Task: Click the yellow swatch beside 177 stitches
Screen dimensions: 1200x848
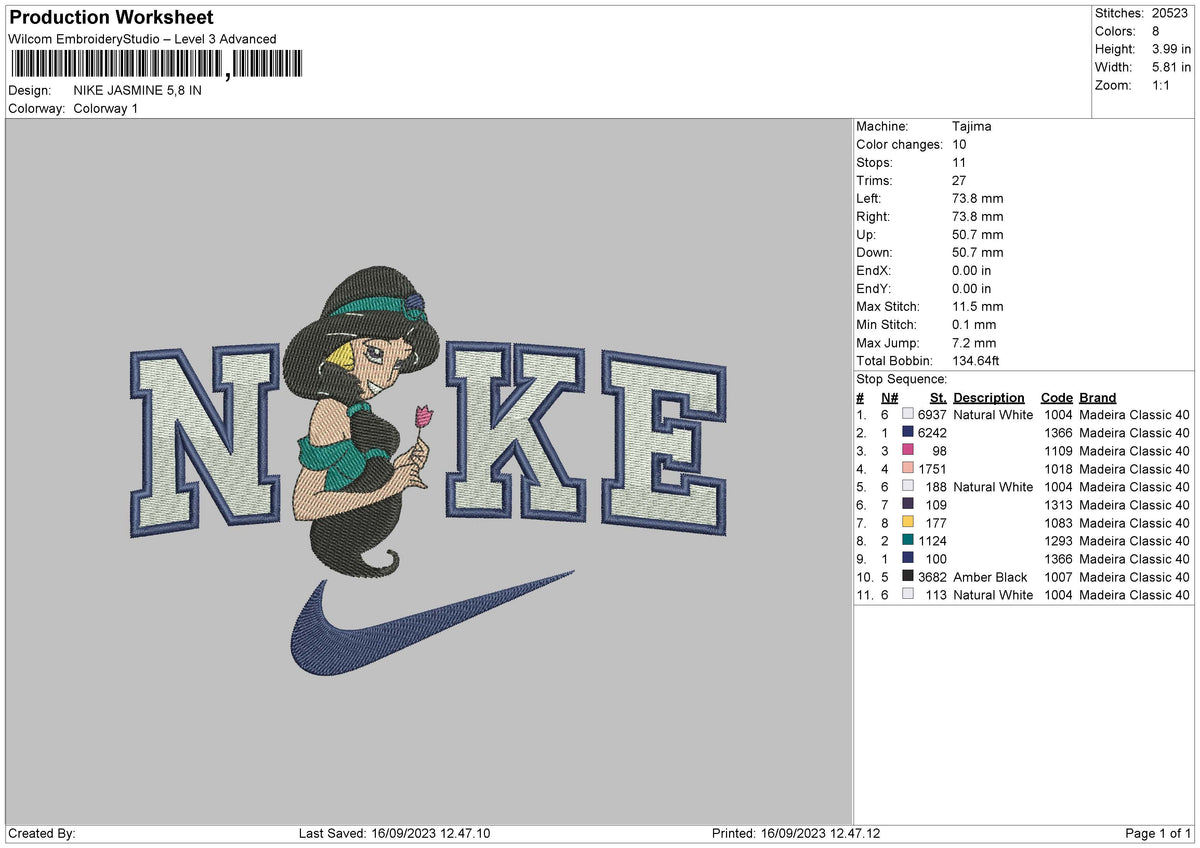Action: [x=908, y=523]
